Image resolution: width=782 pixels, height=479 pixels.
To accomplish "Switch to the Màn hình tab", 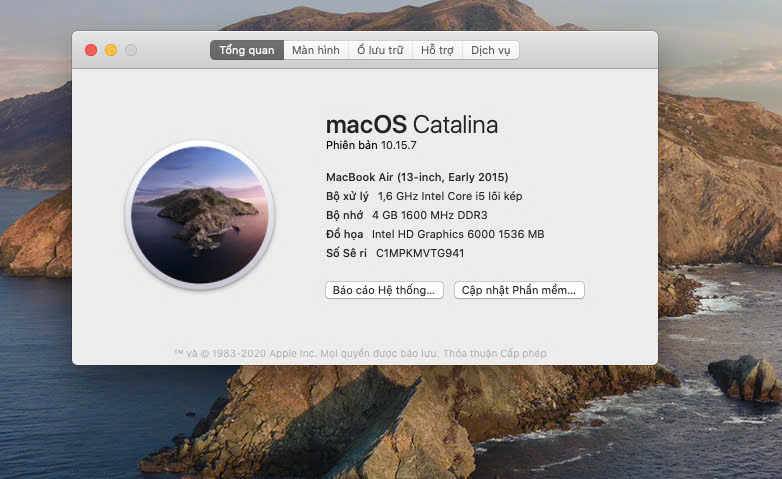I will [x=315, y=50].
